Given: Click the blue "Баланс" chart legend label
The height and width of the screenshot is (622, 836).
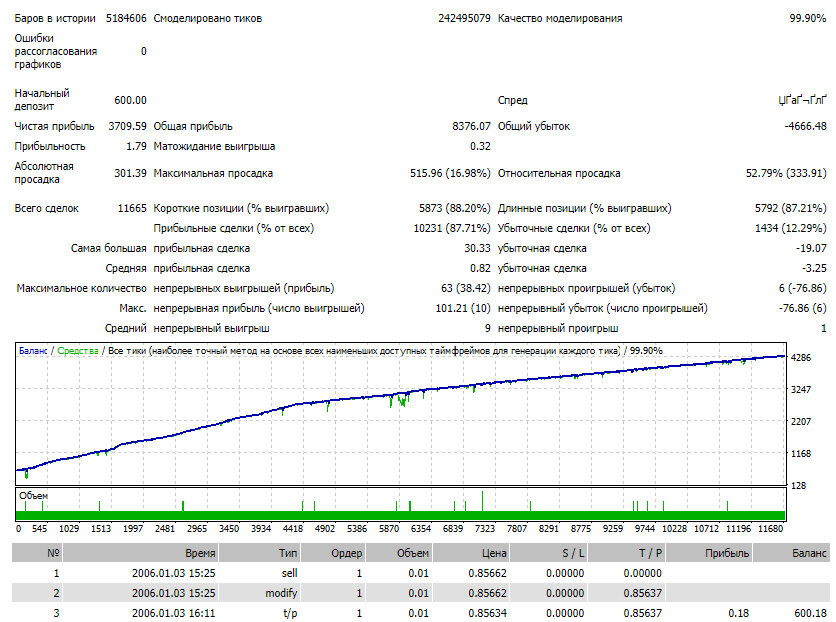Looking at the screenshot, I should [x=33, y=351].
